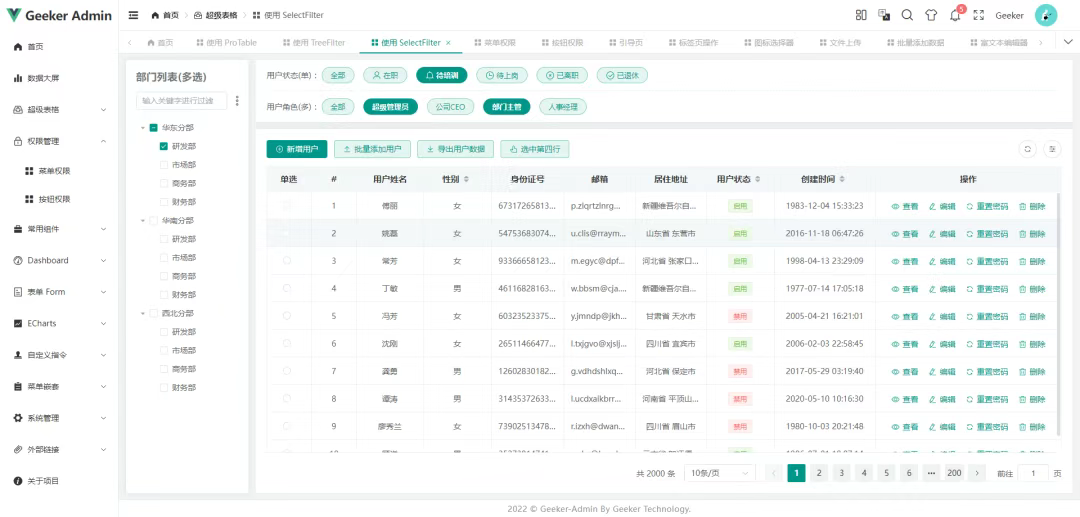Click 导出用户数据 button
This screenshot has height=517, width=1080.
[456, 149]
